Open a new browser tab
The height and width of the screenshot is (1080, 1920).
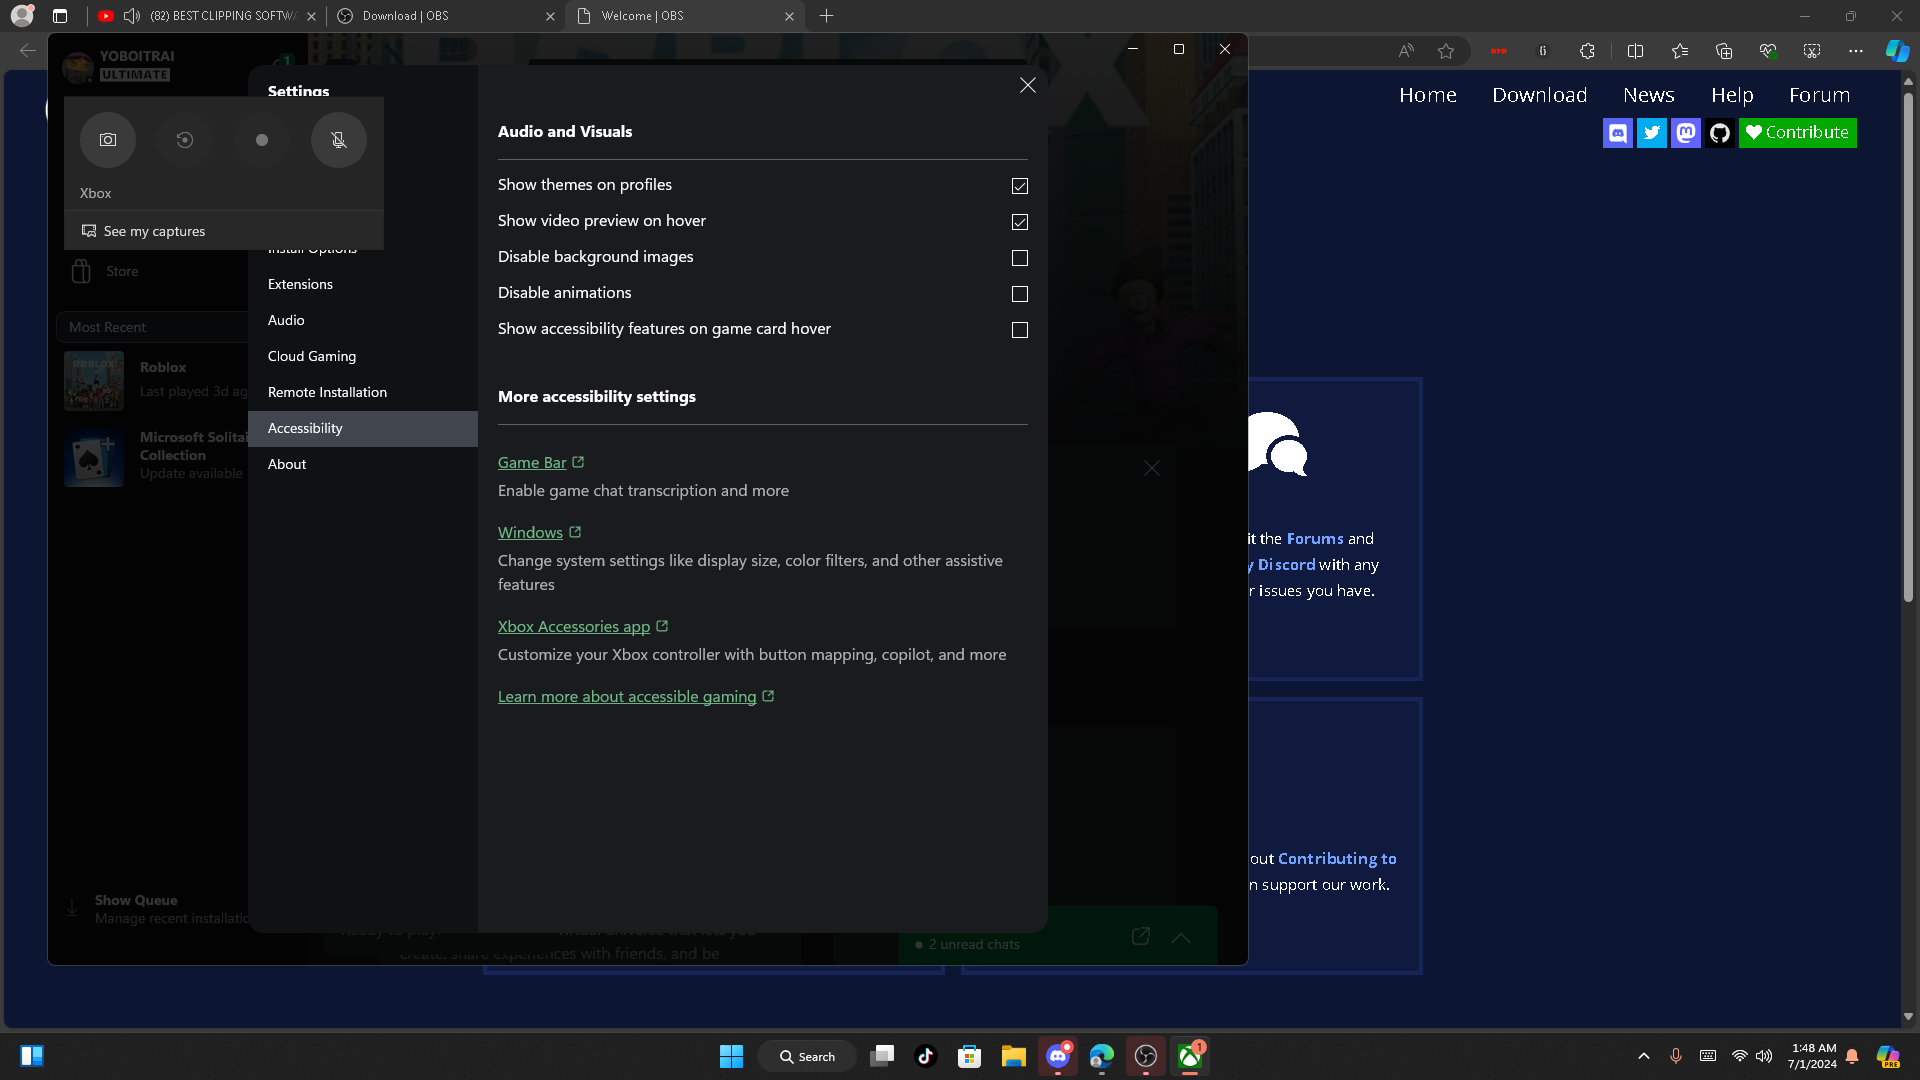point(826,16)
